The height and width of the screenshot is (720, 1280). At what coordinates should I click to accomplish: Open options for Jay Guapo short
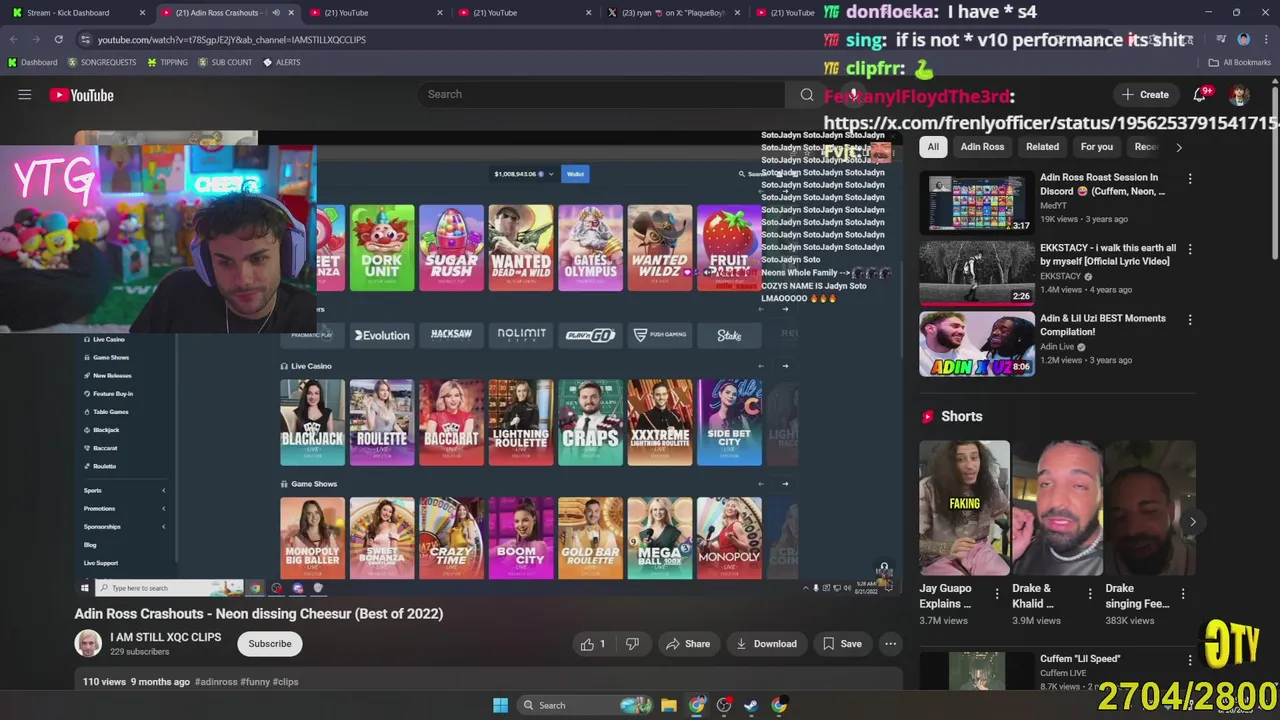pyautogui.click(x=996, y=594)
